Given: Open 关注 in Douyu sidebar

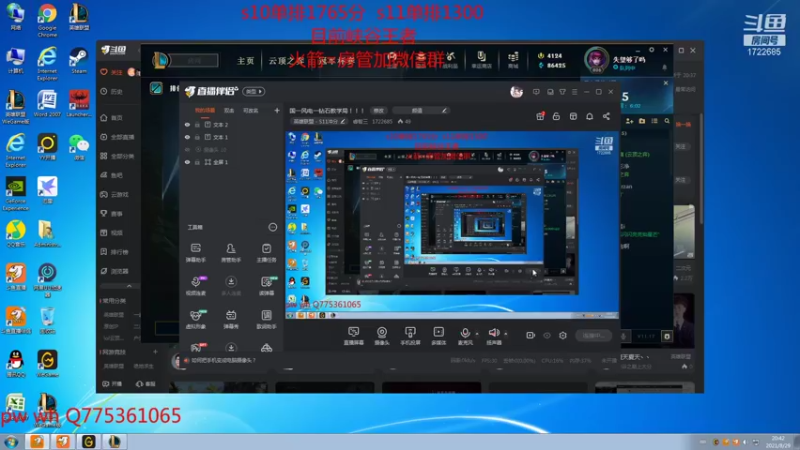Looking at the screenshot, I should [112, 72].
